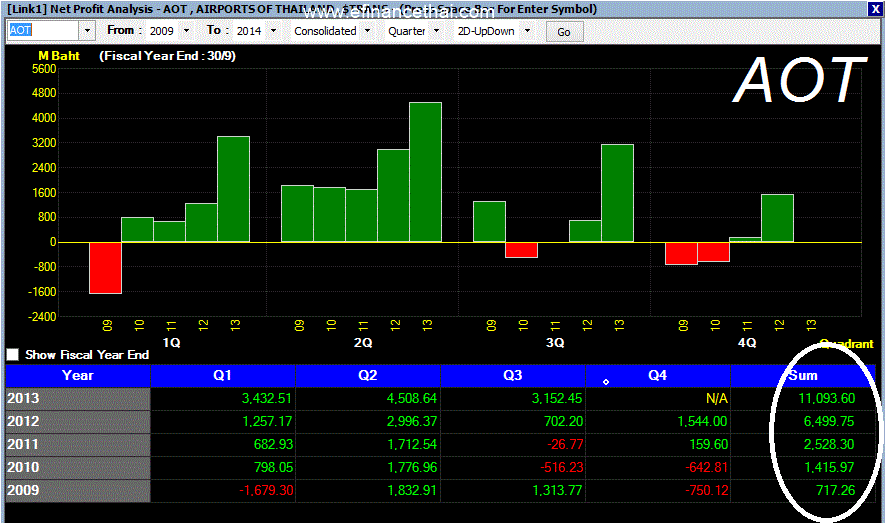Click the 1,257.17 Q1 2012 cell

point(223,422)
